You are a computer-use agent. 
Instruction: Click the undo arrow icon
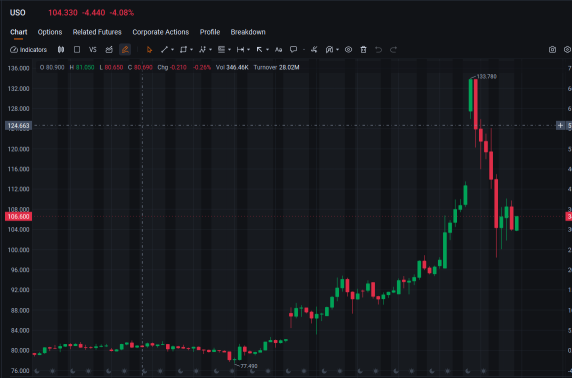(378, 50)
